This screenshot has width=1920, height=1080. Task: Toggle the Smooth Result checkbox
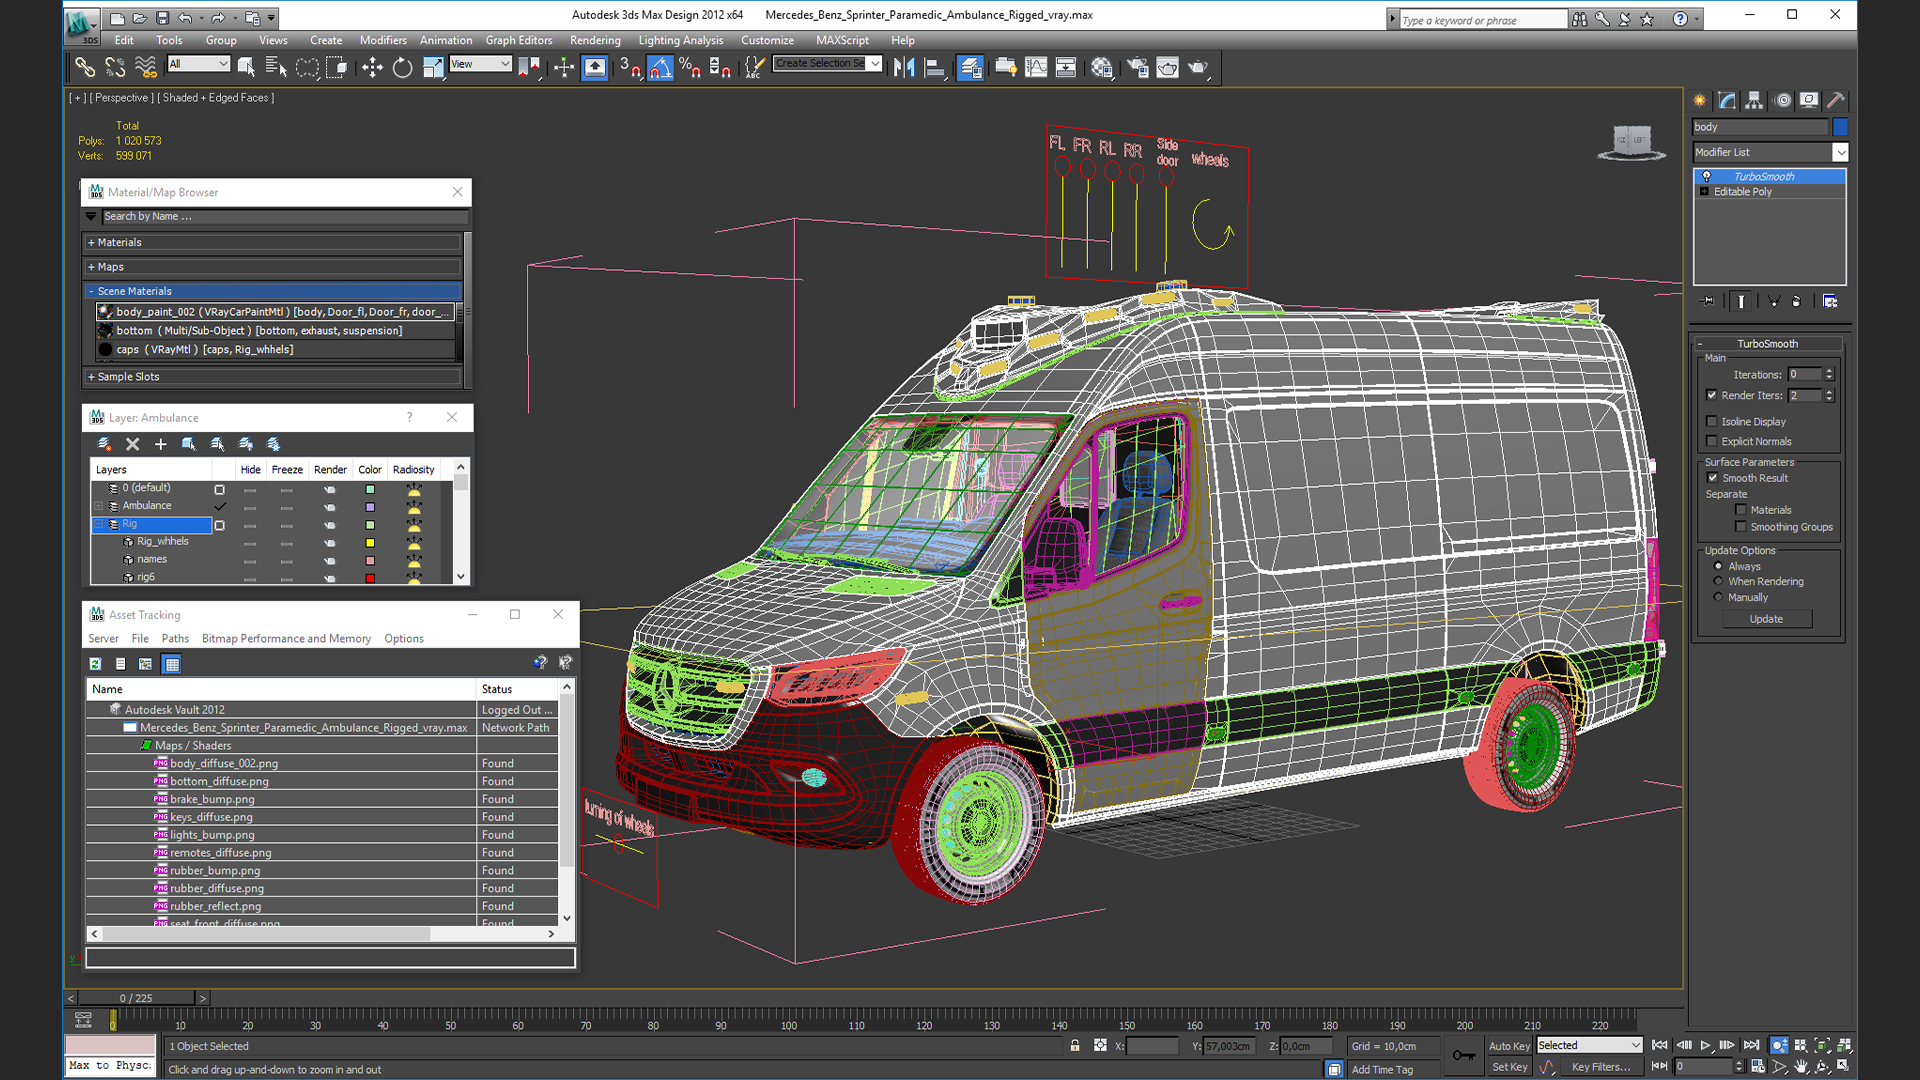pyautogui.click(x=1712, y=478)
